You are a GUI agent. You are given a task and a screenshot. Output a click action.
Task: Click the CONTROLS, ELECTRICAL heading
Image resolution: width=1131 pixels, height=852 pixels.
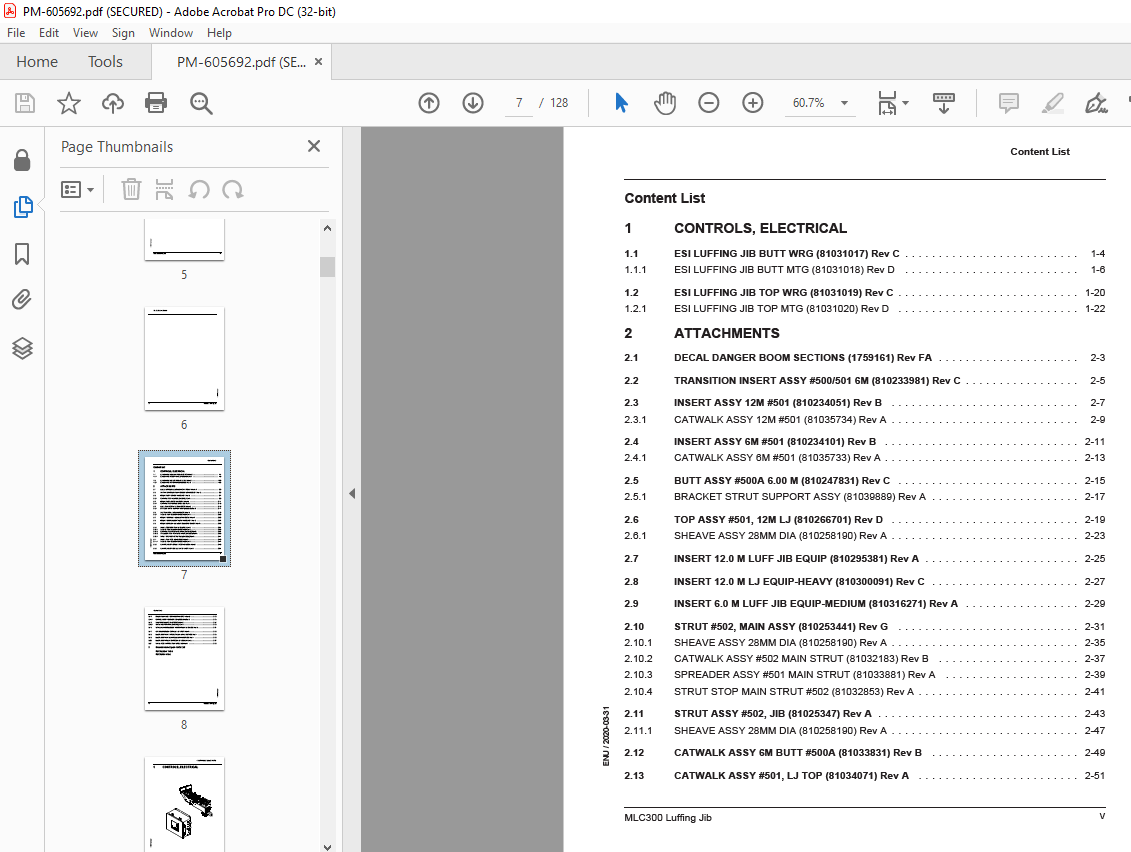point(760,228)
